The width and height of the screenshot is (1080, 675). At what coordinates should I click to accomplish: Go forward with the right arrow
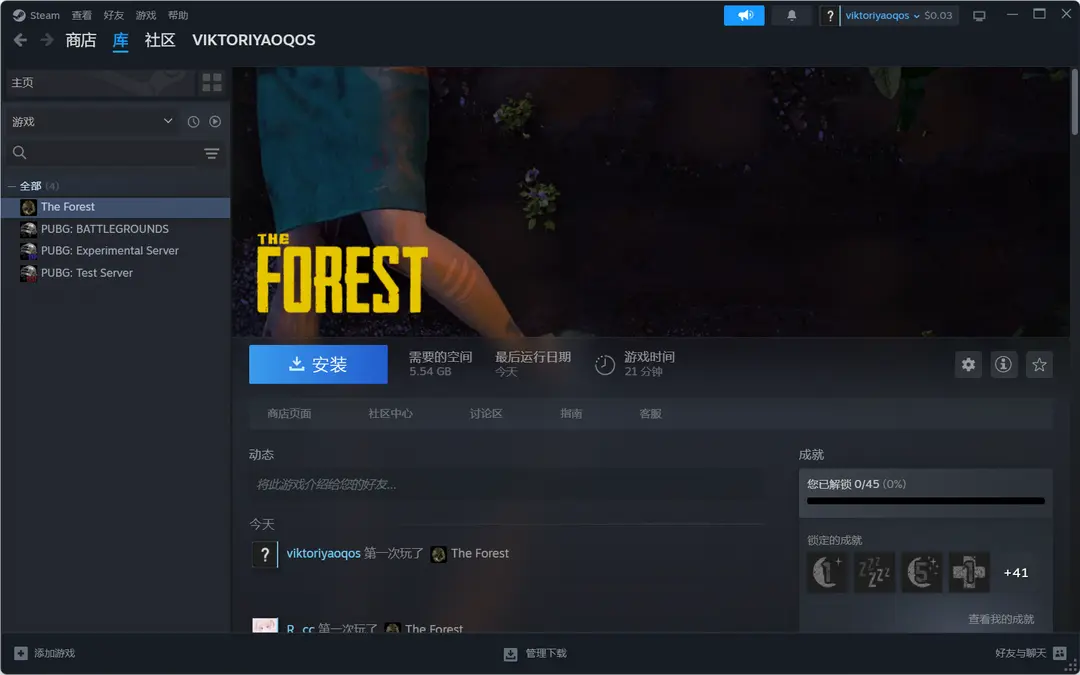pyautogui.click(x=47, y=40)
